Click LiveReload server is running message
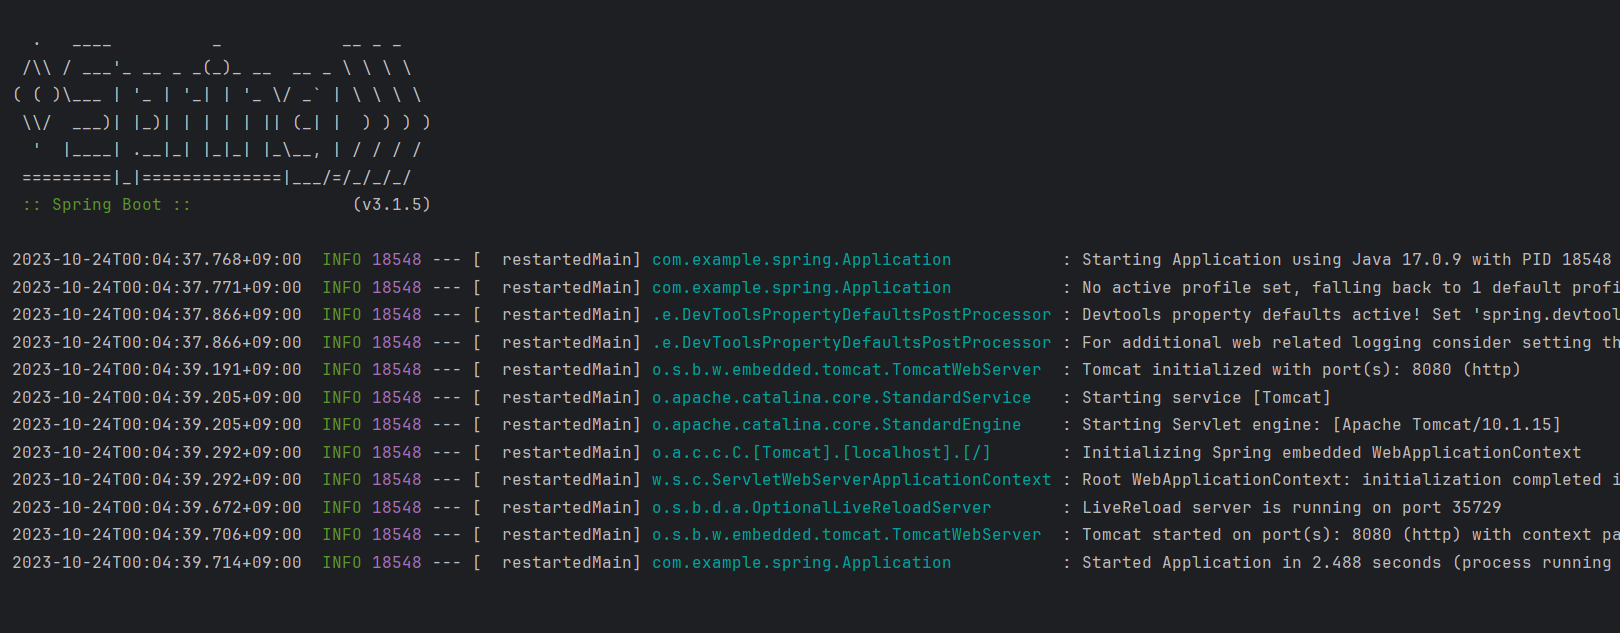Image resolution: width=1620 pixels, height=633 pixels. (x=1291, y=508)
